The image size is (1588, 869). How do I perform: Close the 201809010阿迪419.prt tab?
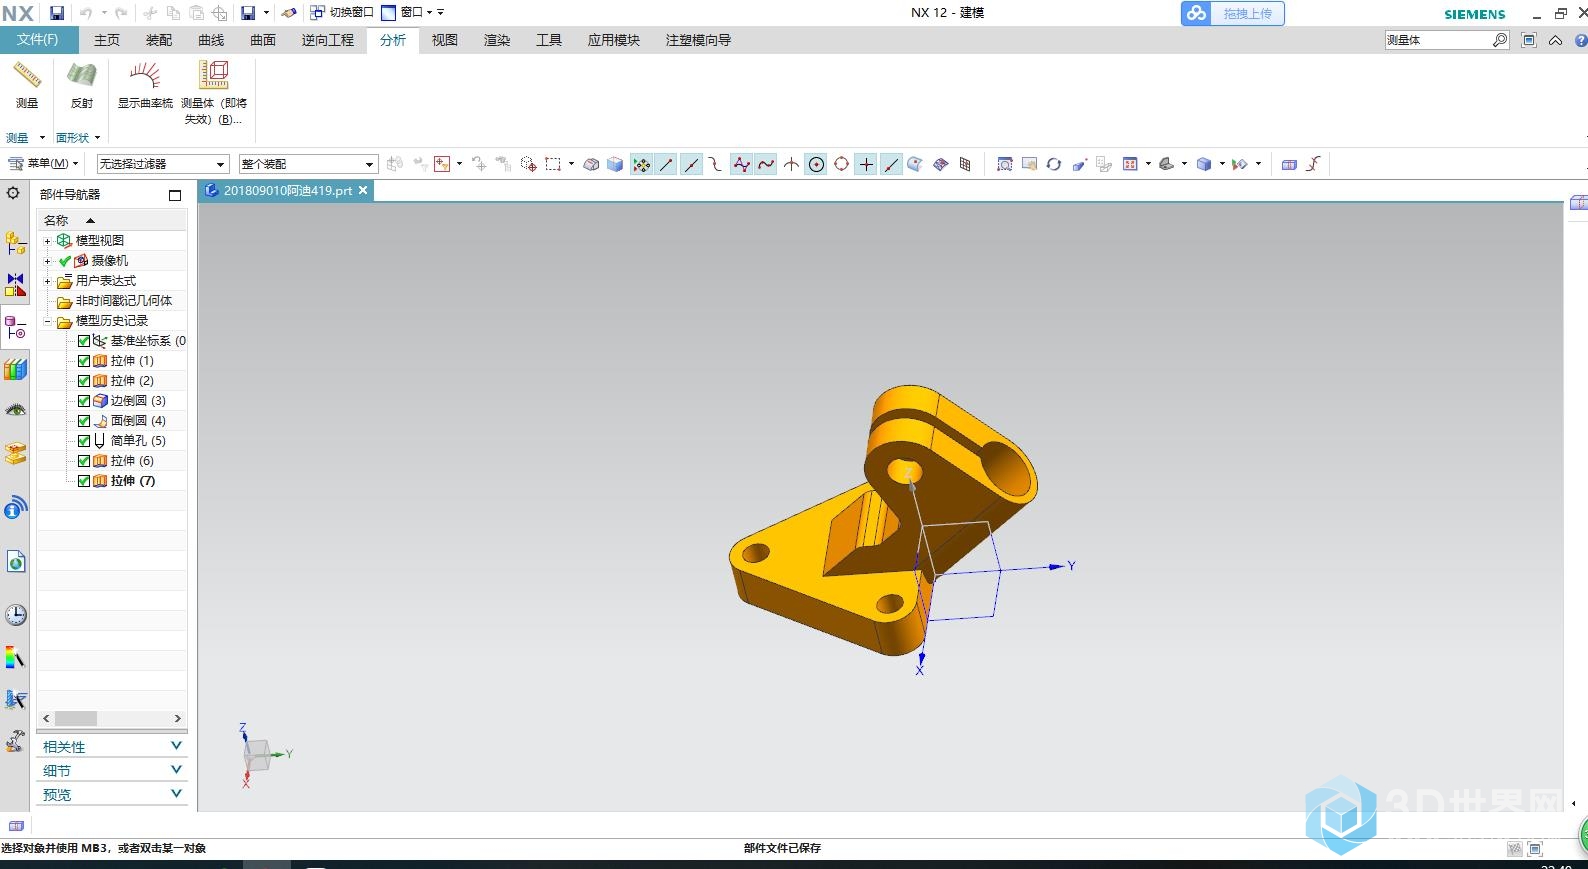click(x=363, y=190)
